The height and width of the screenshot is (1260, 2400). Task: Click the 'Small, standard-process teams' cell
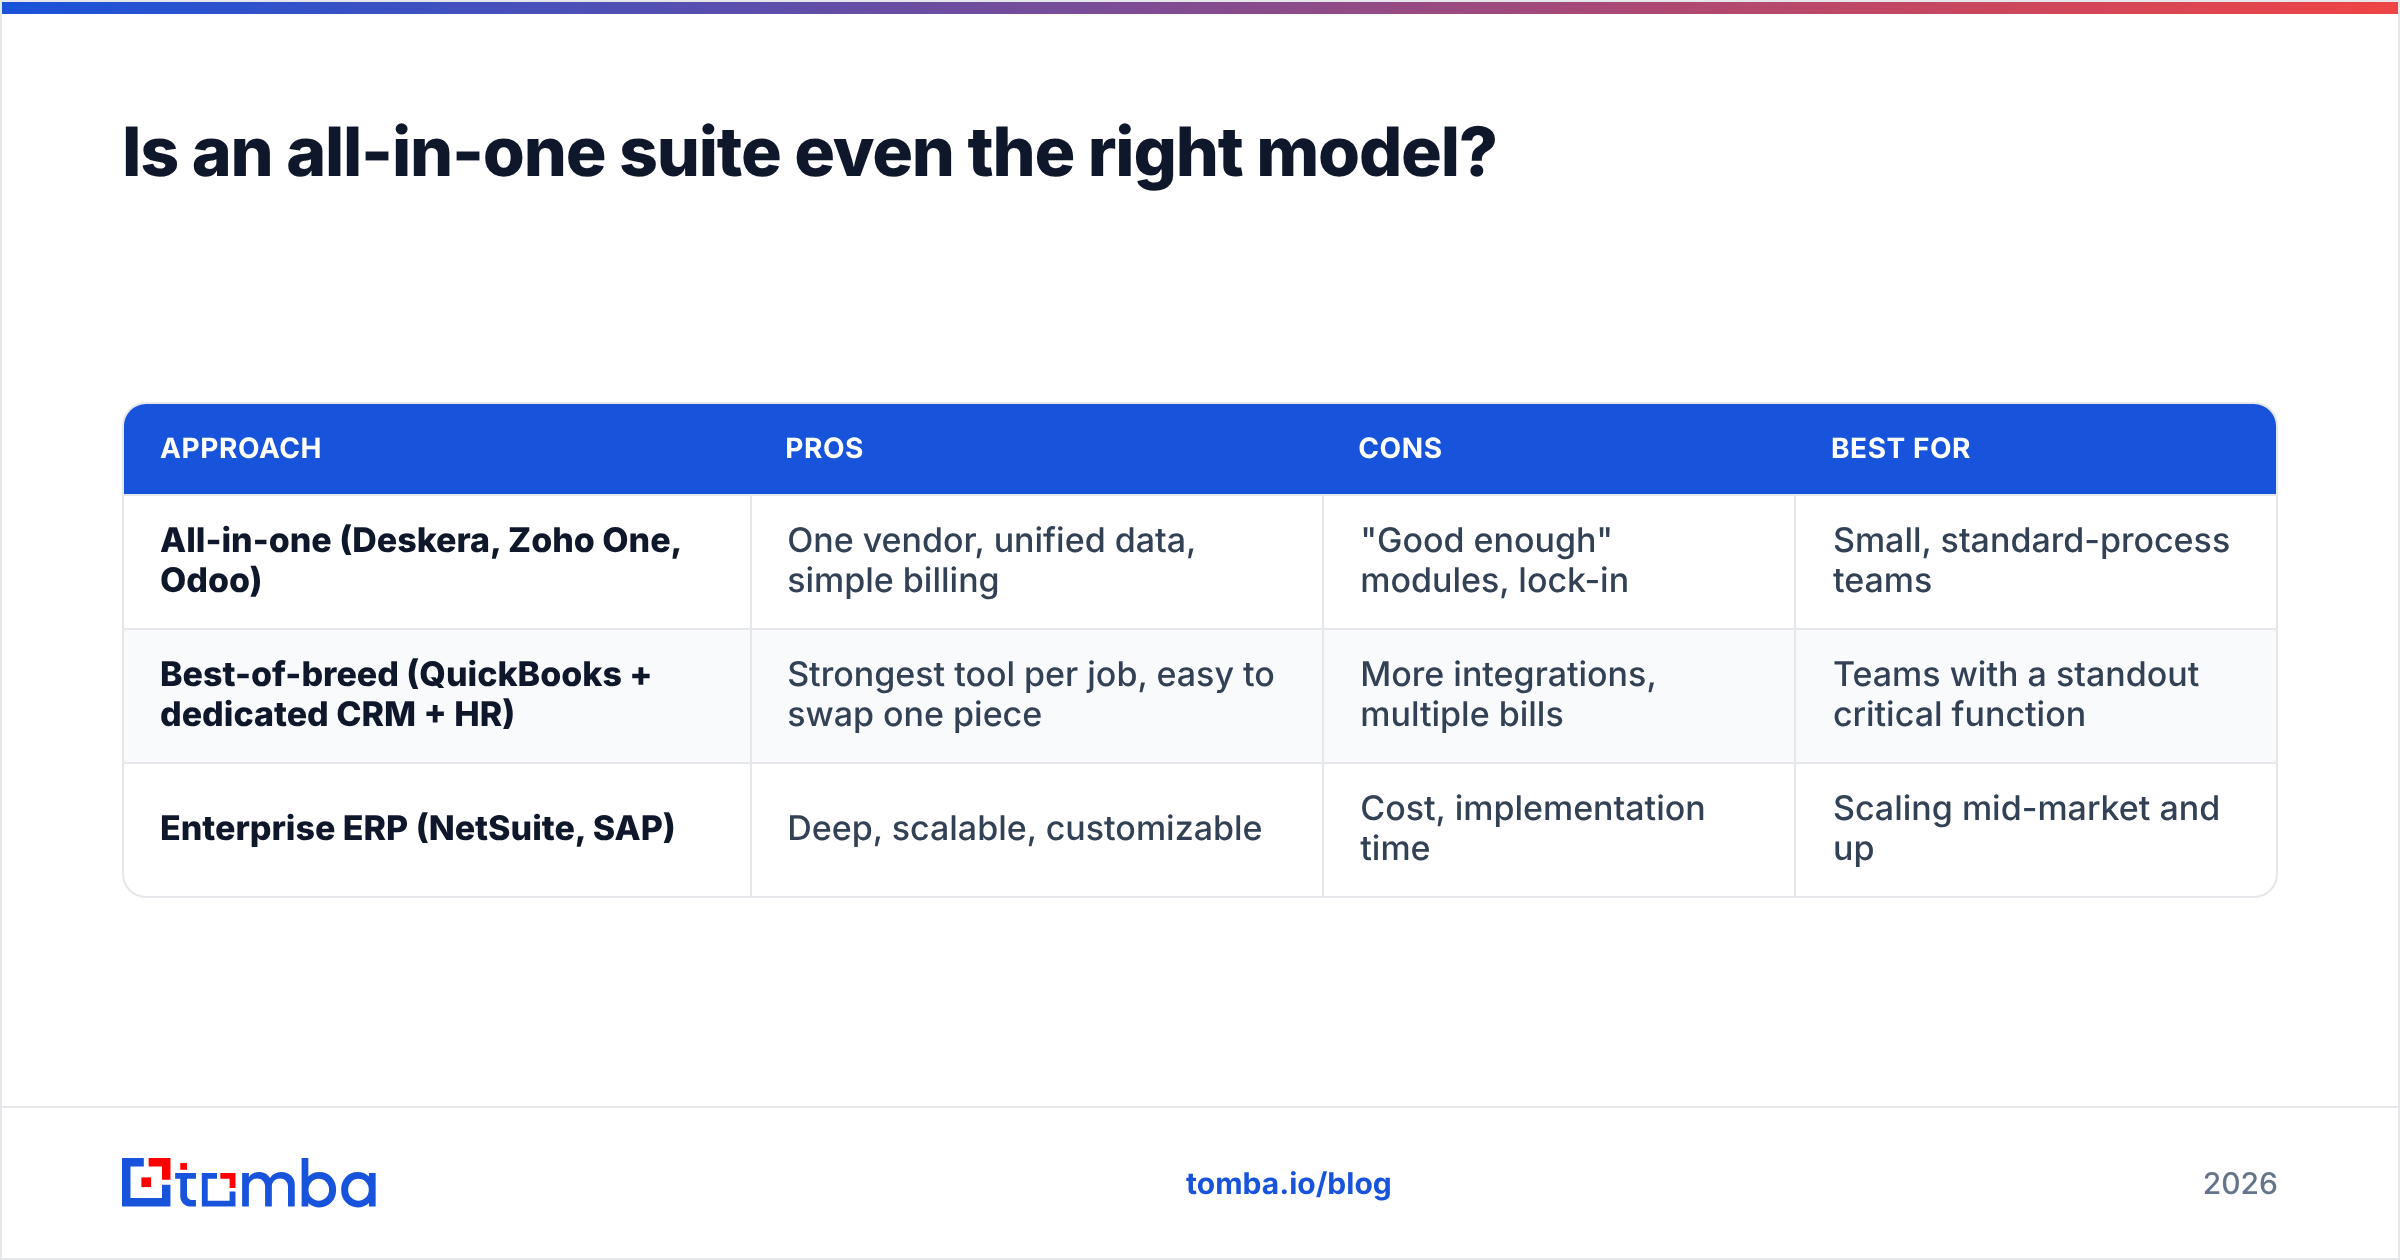[x=2036, y=561]
